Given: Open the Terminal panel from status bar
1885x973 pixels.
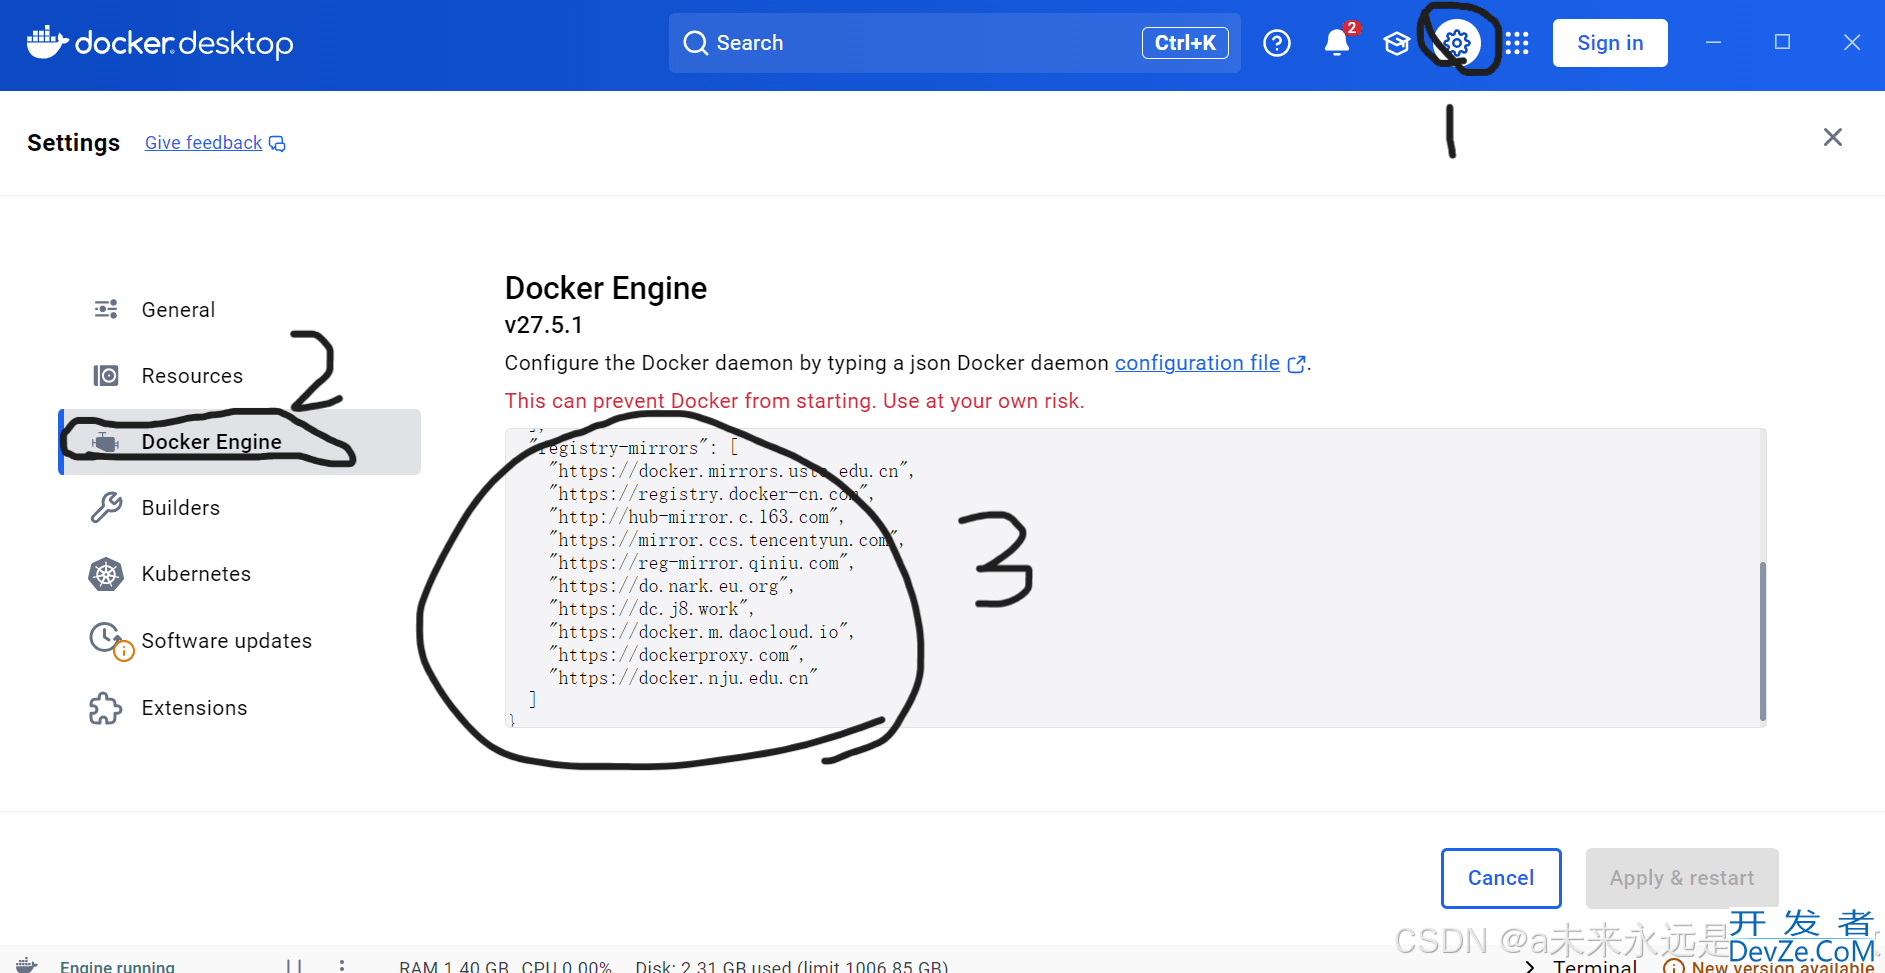Looking at the screenshot, I should click(1595, 966).
